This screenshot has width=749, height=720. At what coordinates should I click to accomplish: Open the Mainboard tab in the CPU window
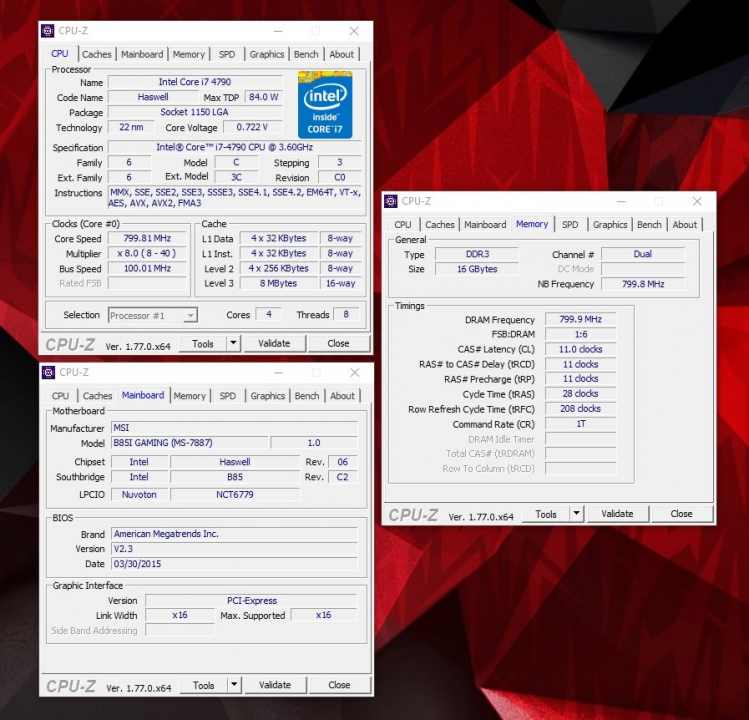[x=142, y=54]
